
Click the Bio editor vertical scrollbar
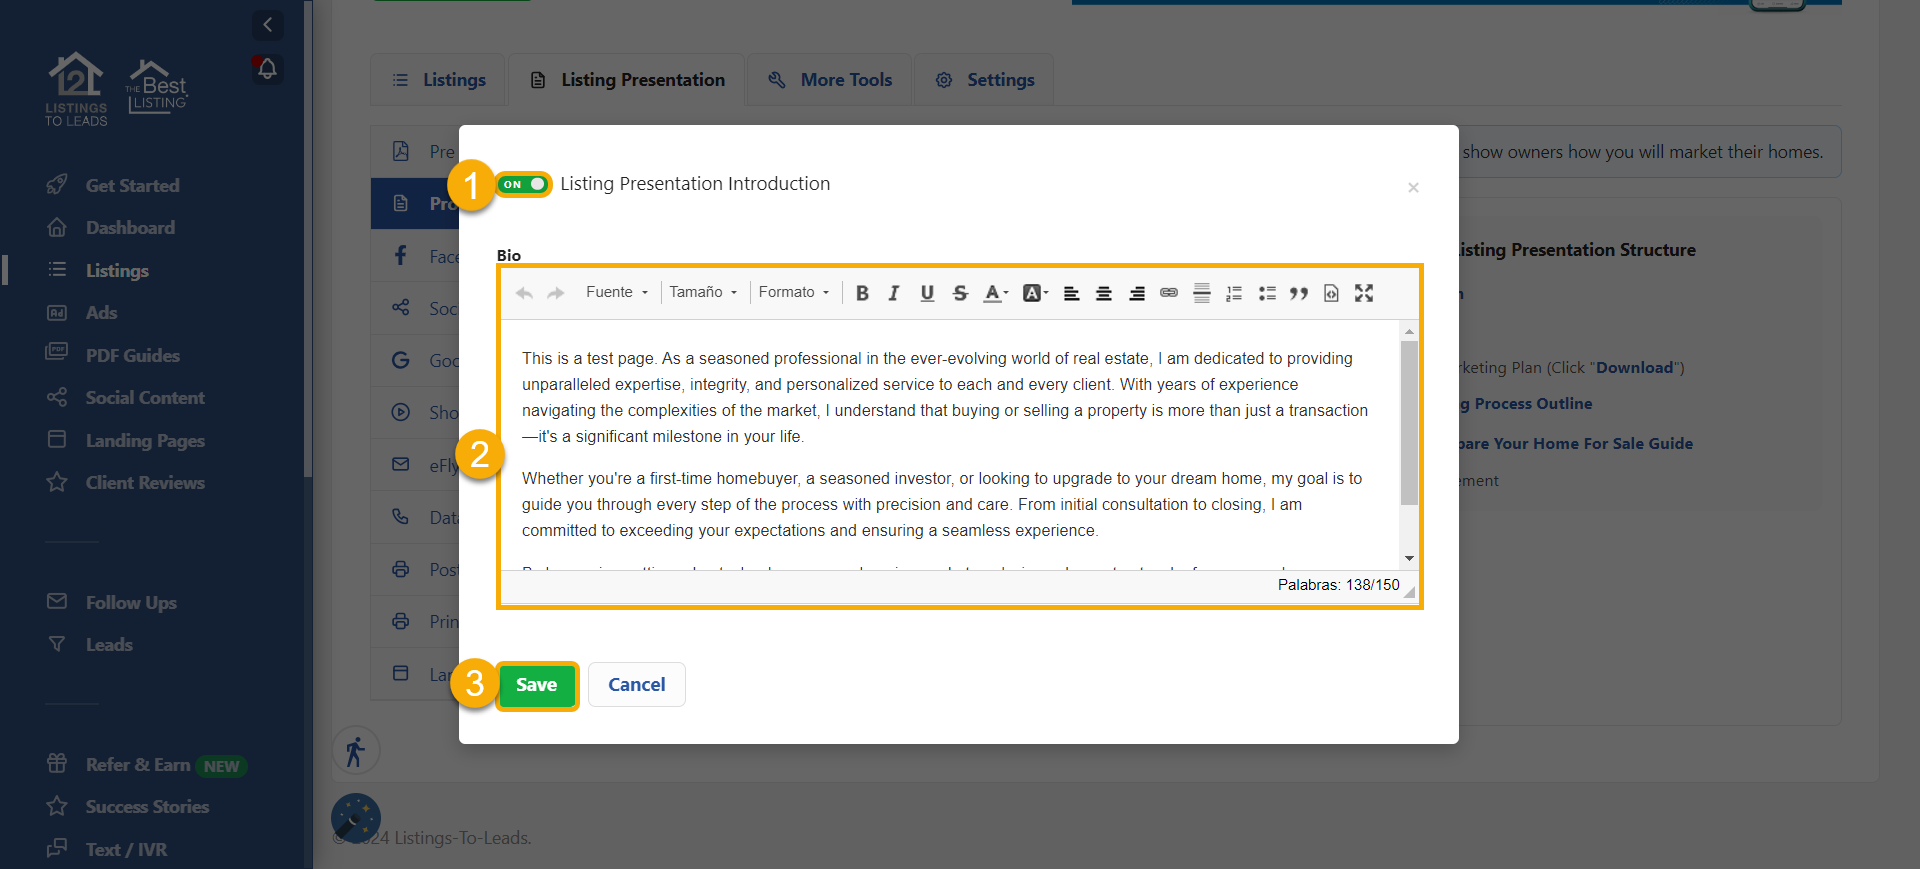[1409, 423]
